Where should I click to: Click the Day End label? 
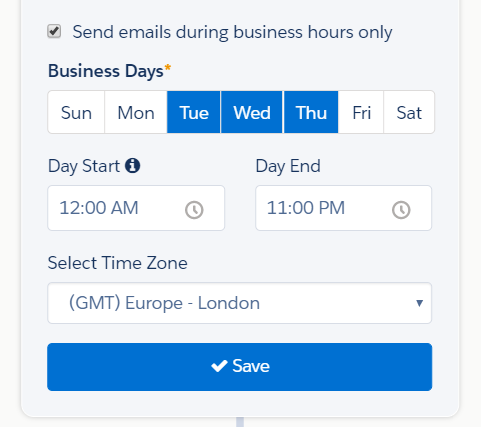coord(288,166)
